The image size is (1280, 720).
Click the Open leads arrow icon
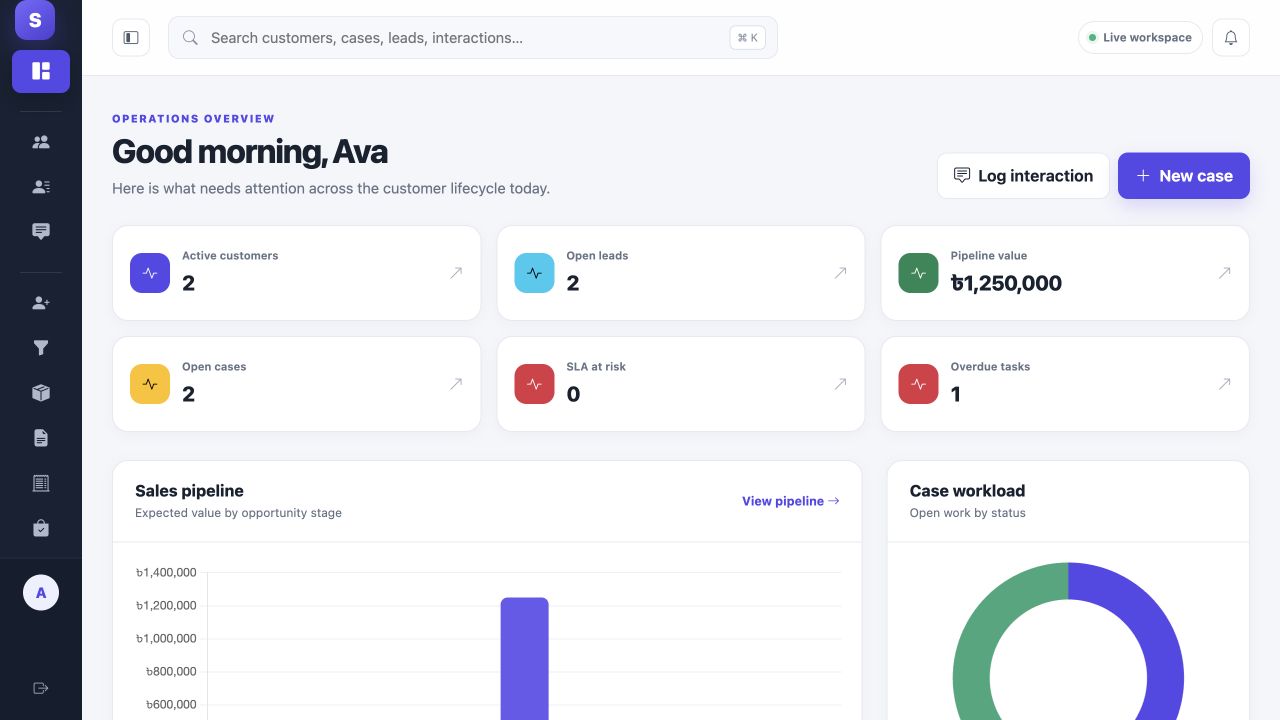point(840,273)
